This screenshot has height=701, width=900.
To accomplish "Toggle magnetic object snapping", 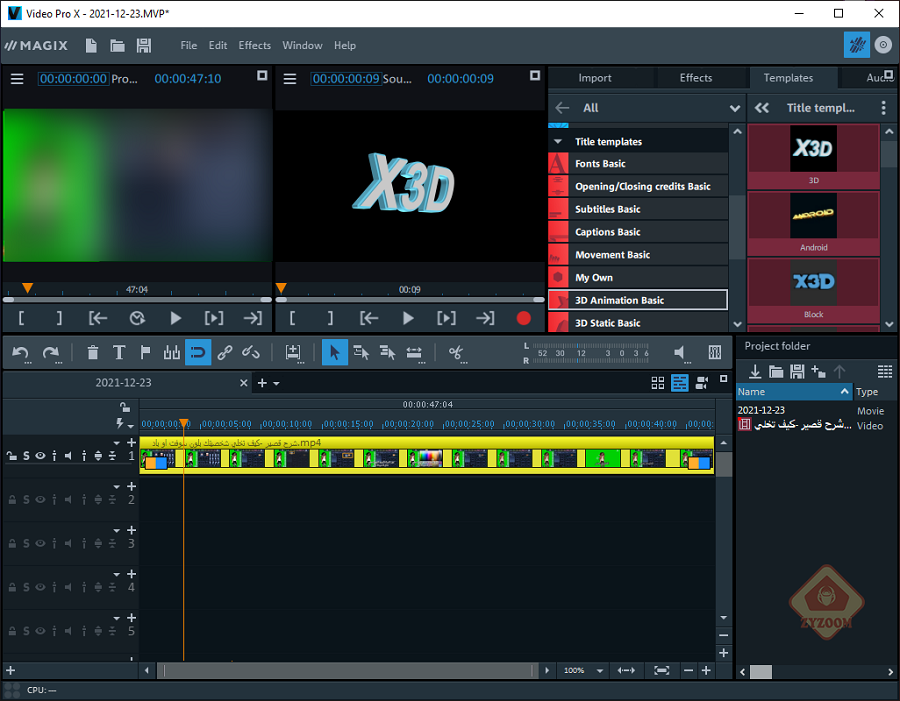I will click(x=198, y=353).
